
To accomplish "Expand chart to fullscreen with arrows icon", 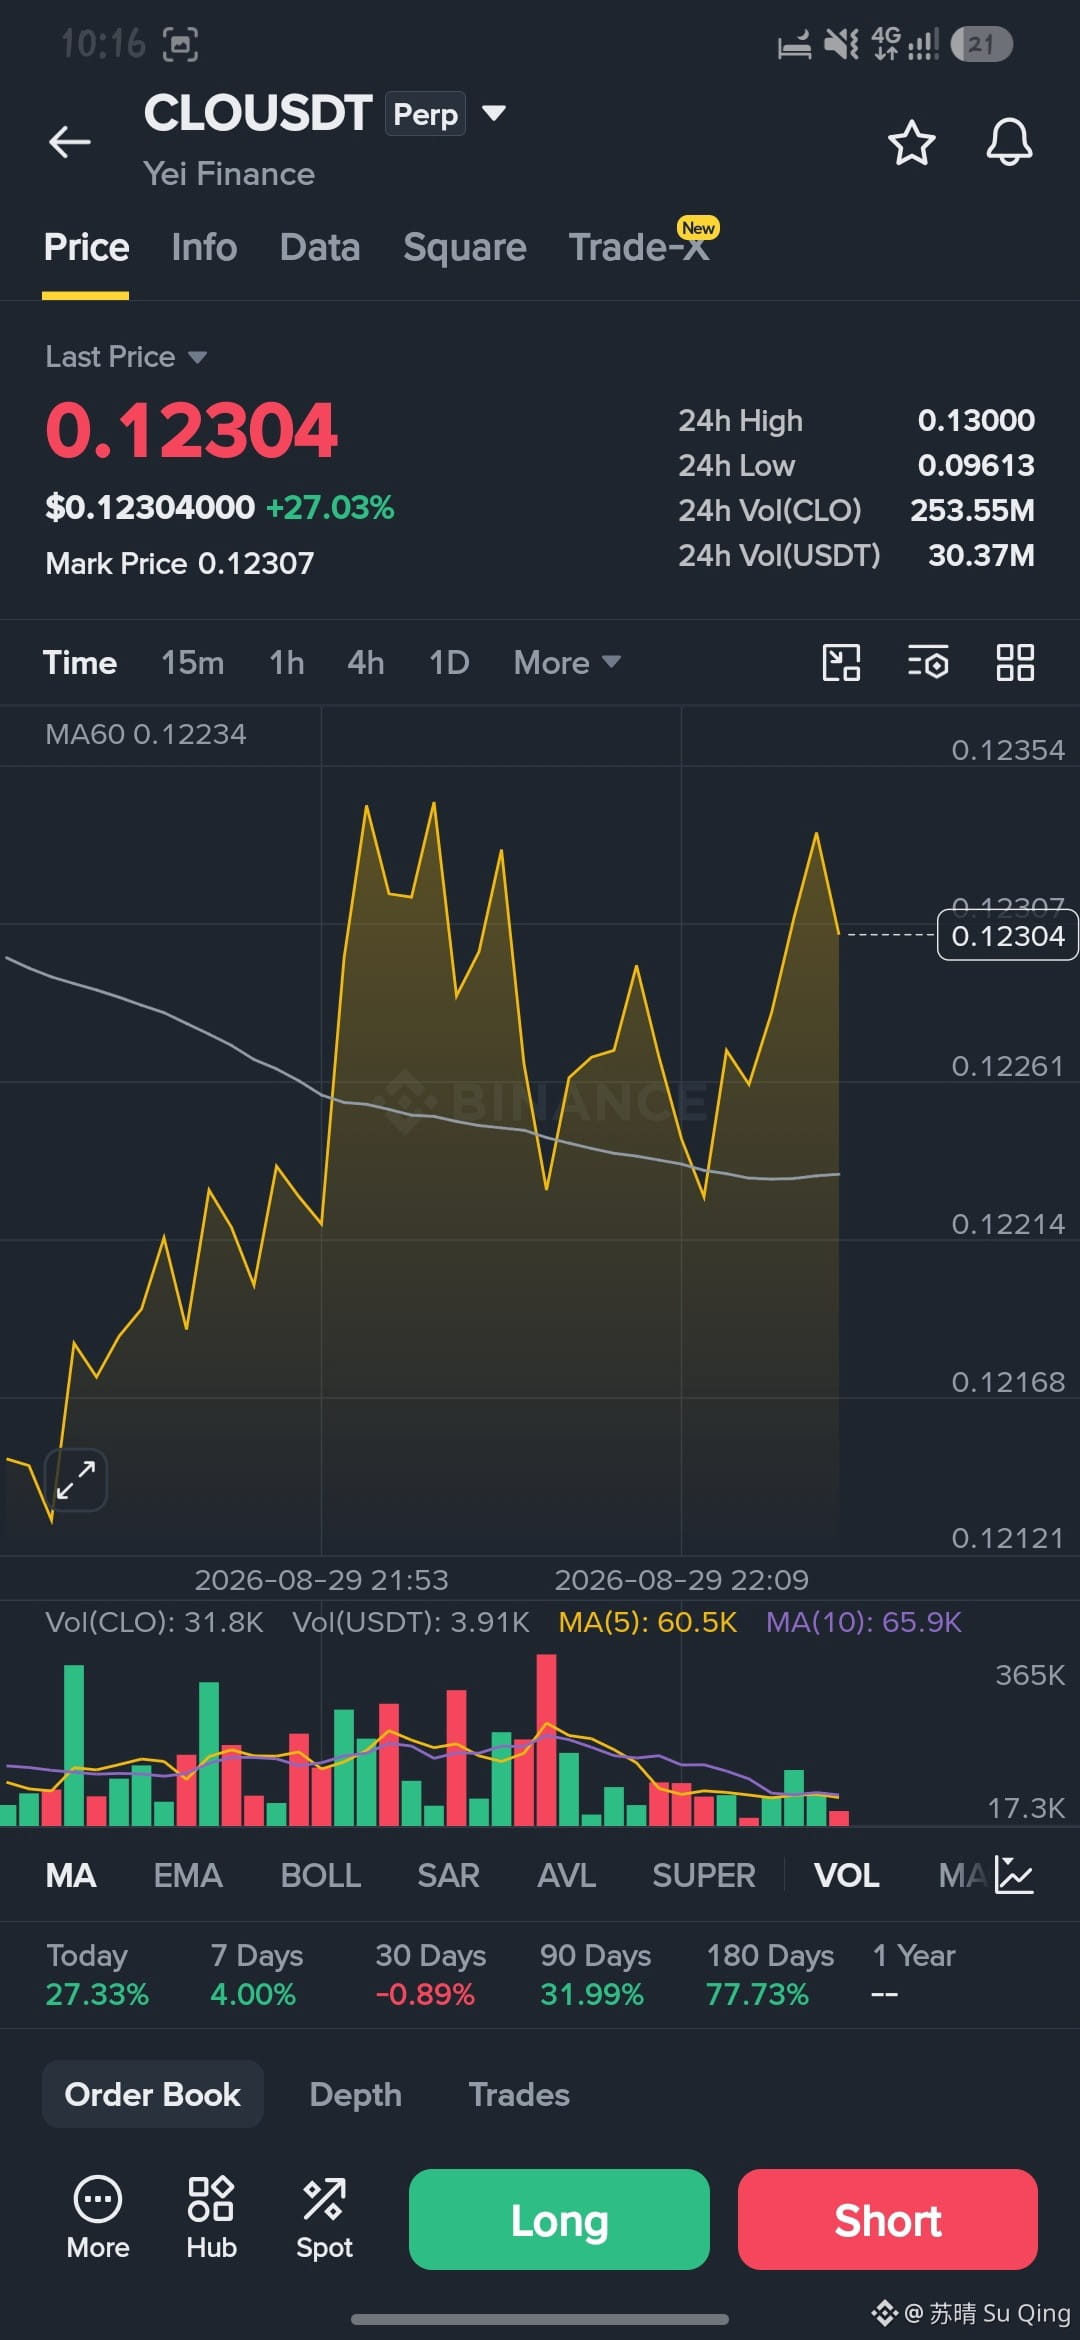I will tap(76, 1480).
